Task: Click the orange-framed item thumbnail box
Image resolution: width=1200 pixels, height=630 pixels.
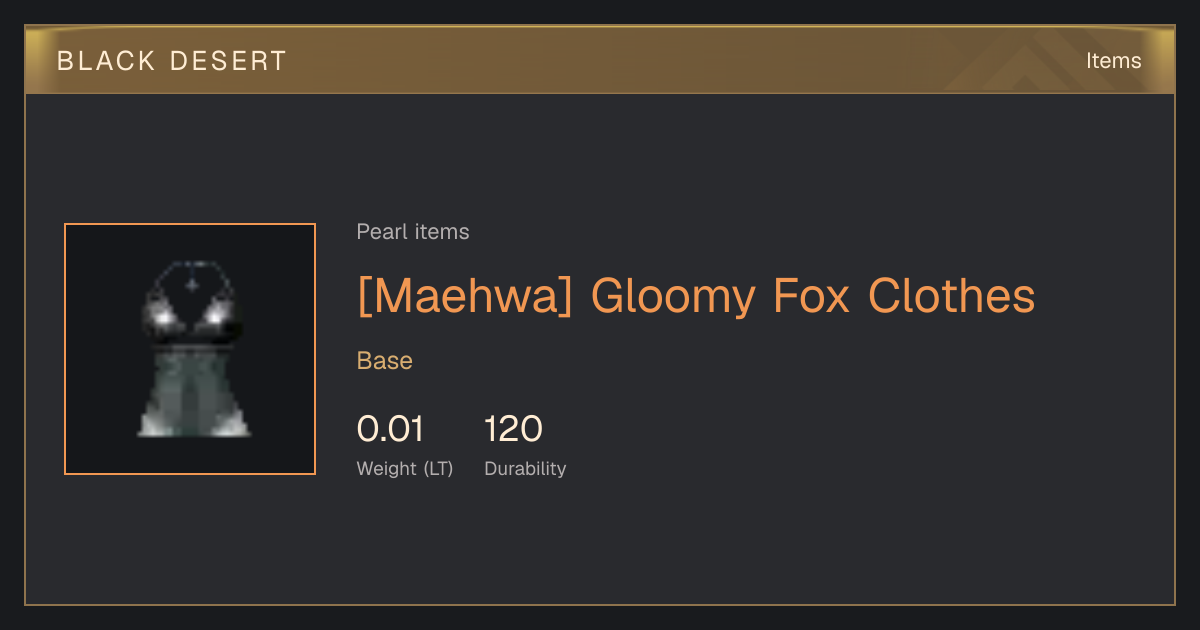Action: (x=190, y=349)
